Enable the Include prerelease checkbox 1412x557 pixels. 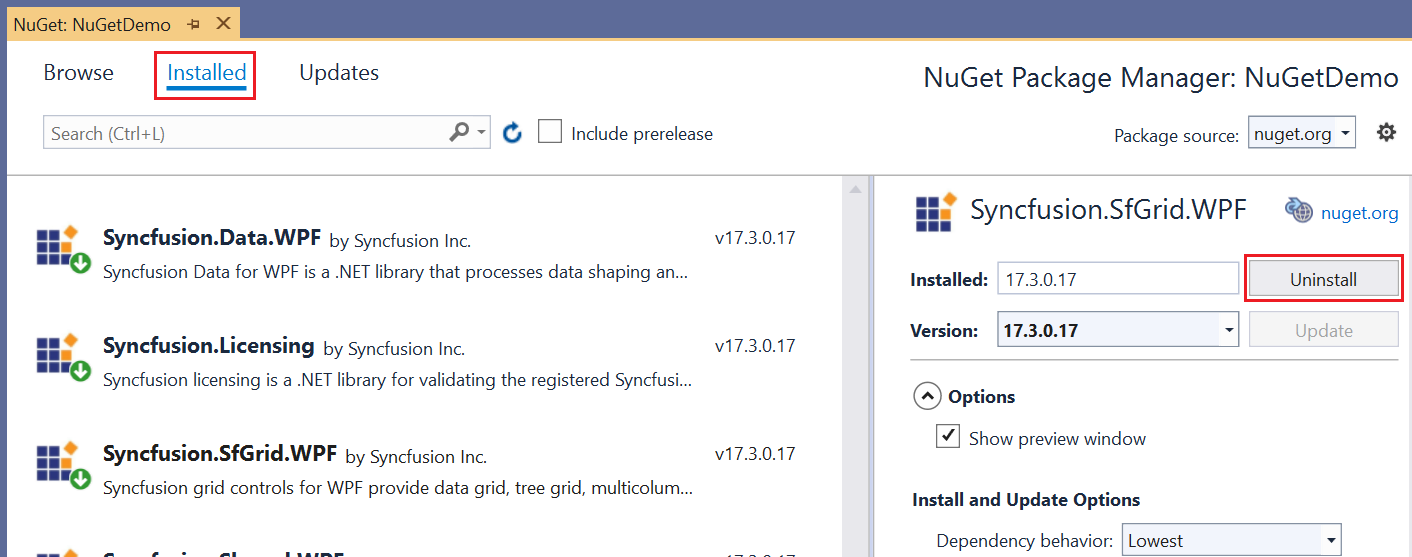[550, 132]
